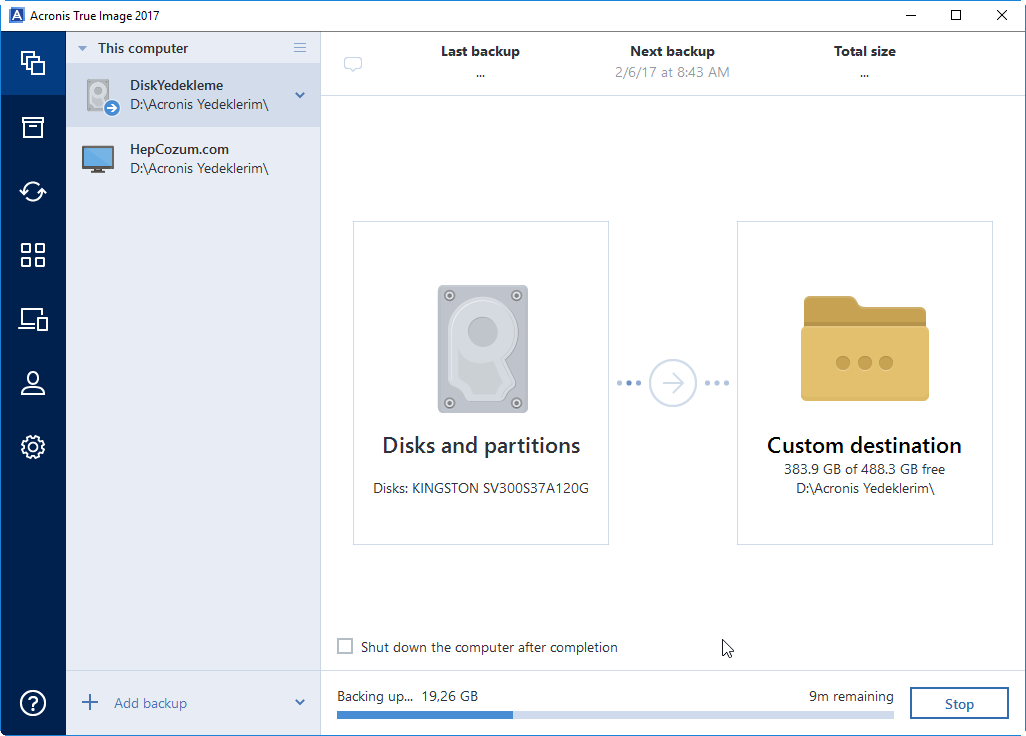Close the Acronis True Image window

pyautogui.click(x=1002, y=15)
